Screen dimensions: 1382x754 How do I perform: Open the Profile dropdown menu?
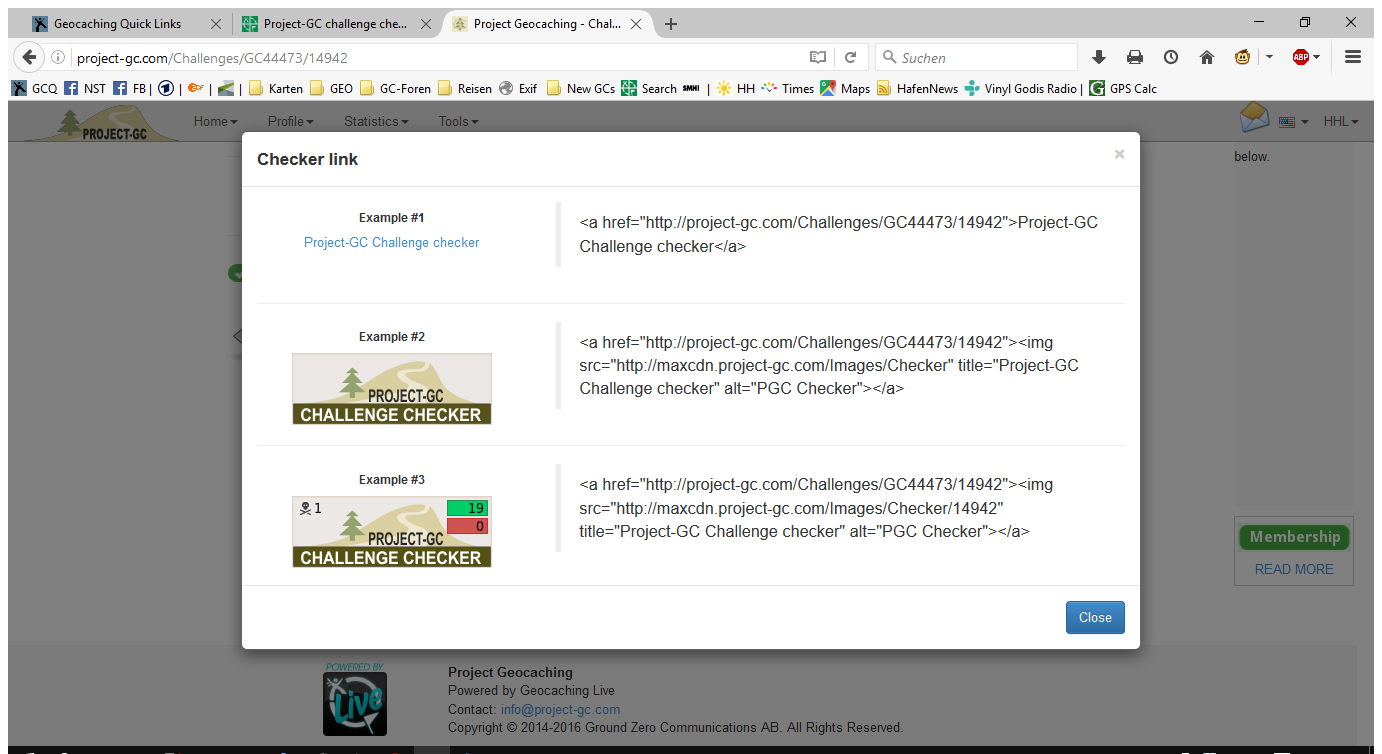[x=291, y=121]
